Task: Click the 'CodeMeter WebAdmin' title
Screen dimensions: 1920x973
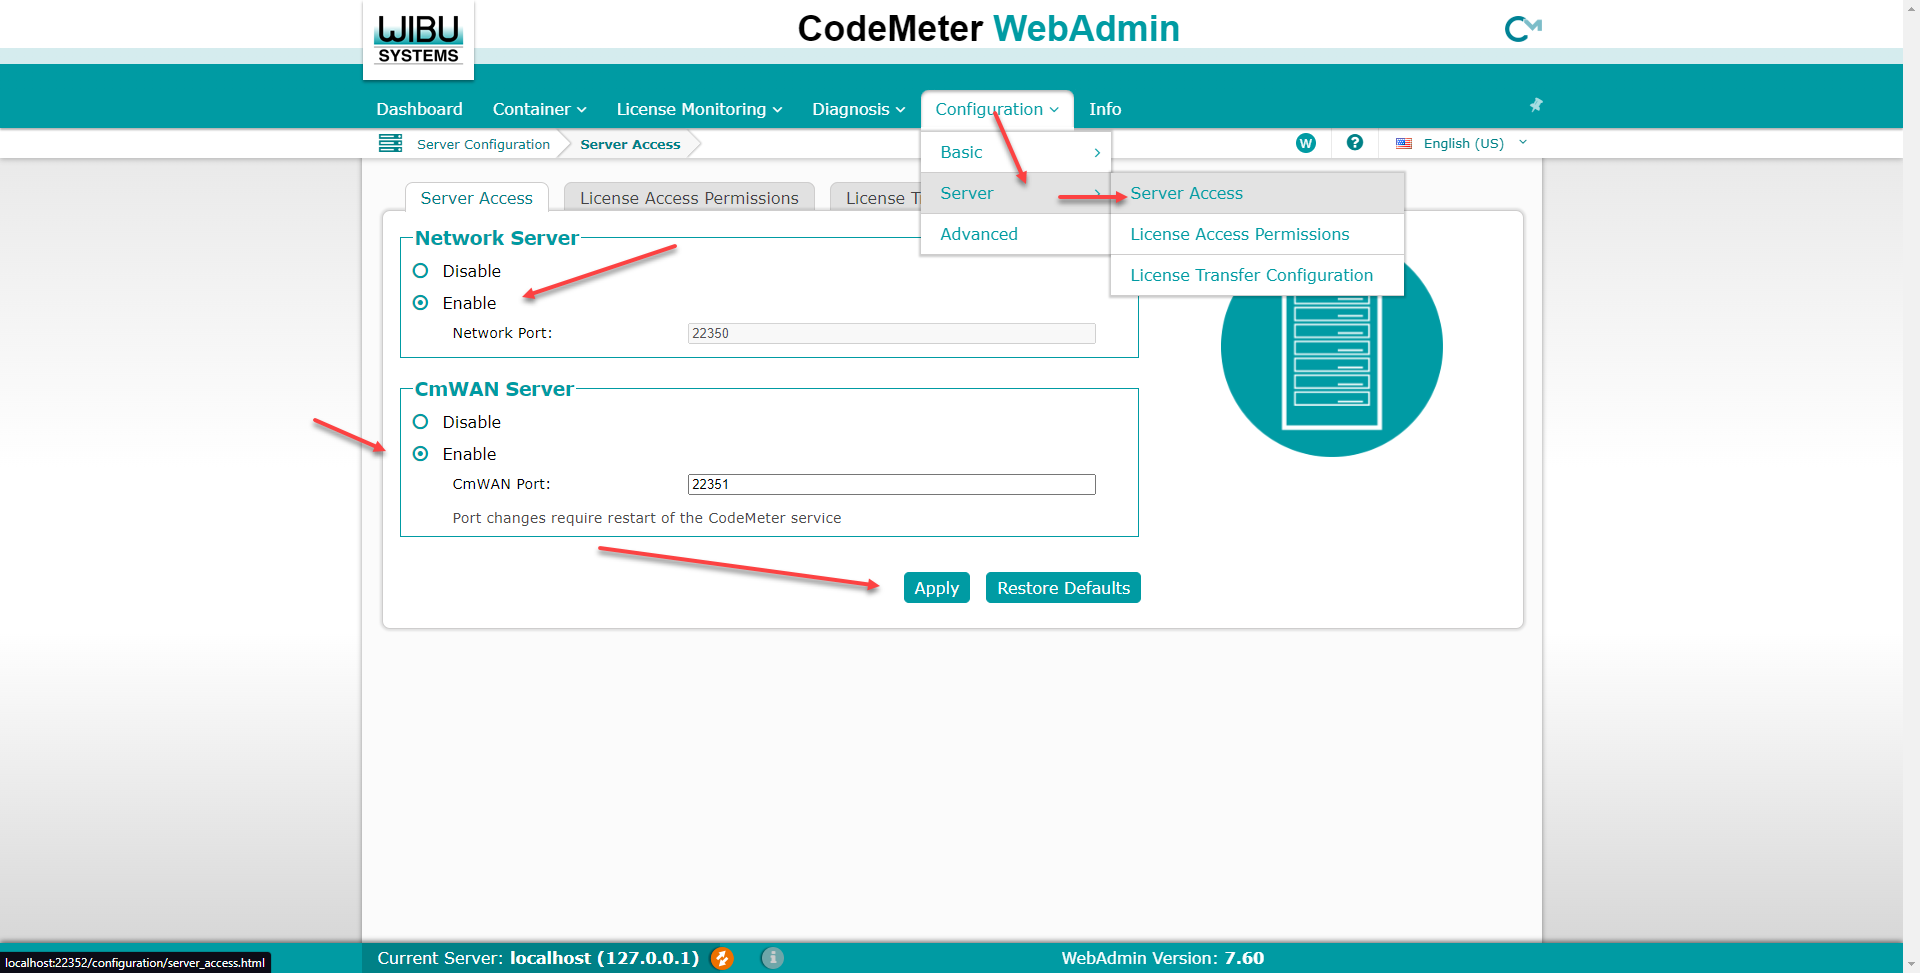Action: 988,29
